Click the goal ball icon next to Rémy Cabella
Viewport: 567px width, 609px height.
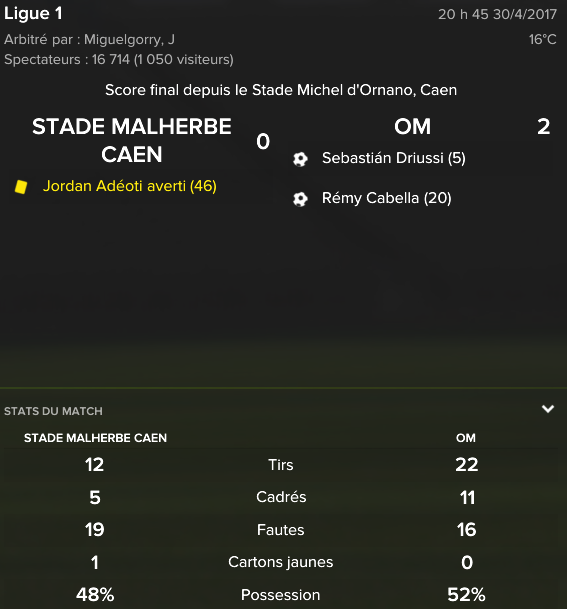pos(300,199)
